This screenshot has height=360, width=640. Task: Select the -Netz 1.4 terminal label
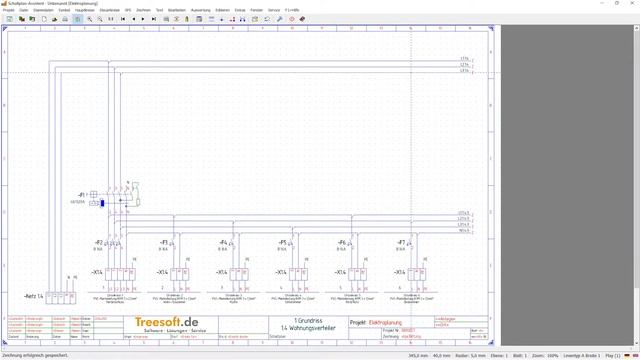[33, 296]
